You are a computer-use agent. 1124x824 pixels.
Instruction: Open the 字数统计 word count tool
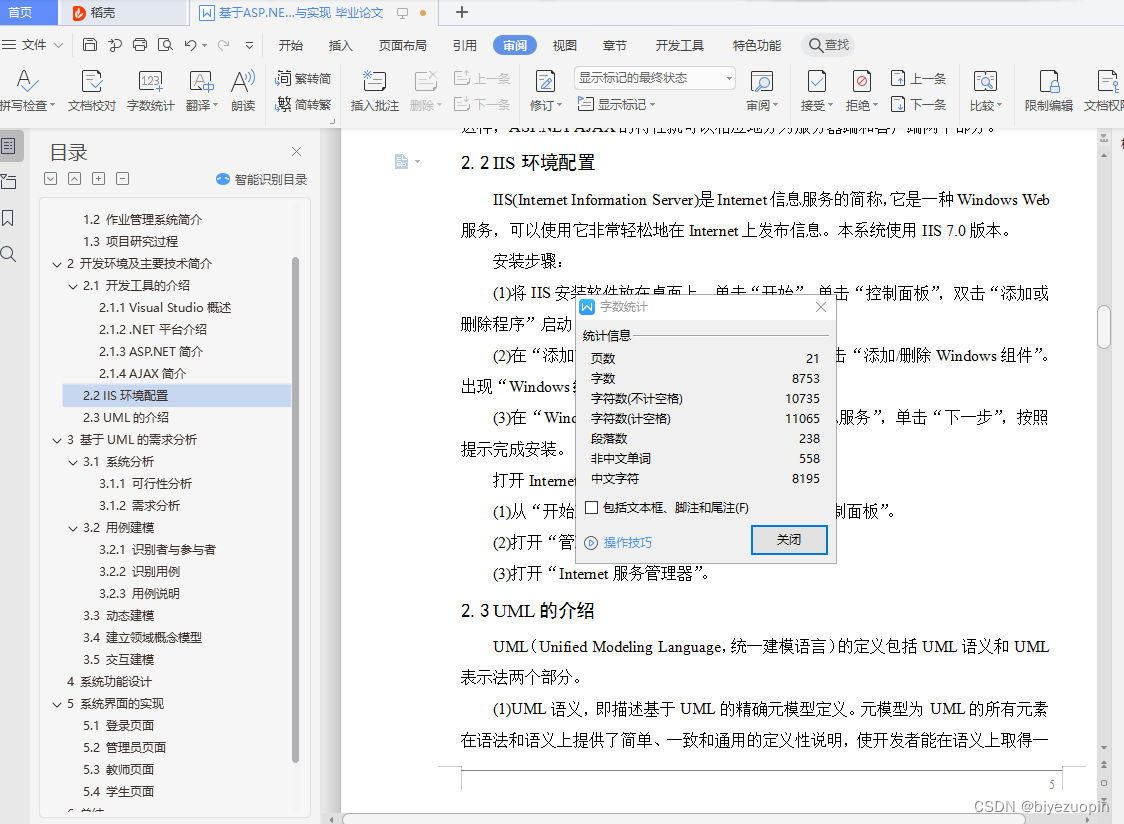point(151,90)
